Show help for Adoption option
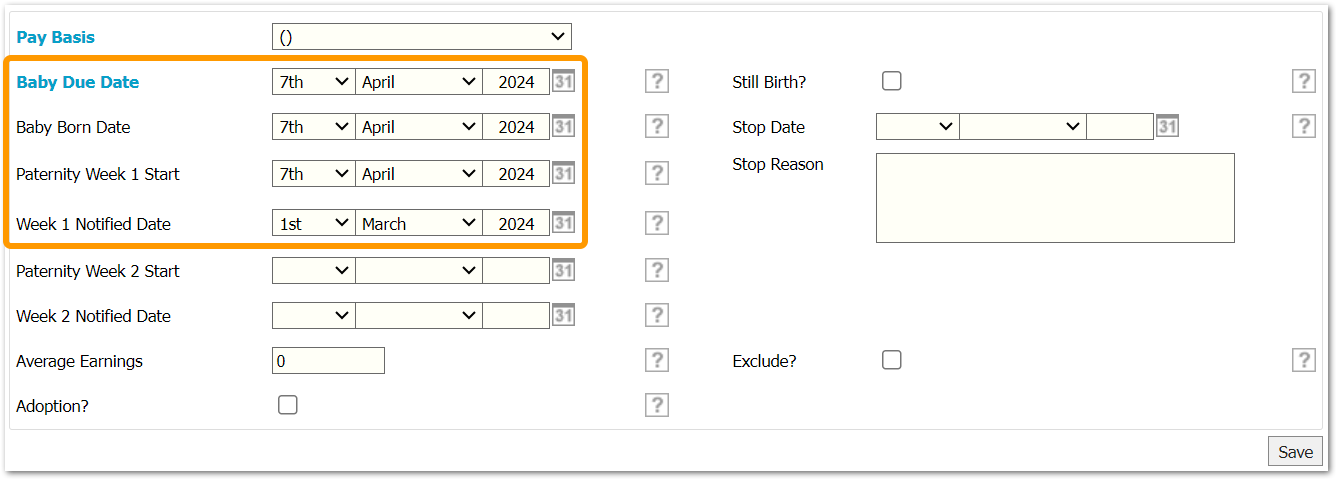Screen dimensions: 1336x480 656,405
